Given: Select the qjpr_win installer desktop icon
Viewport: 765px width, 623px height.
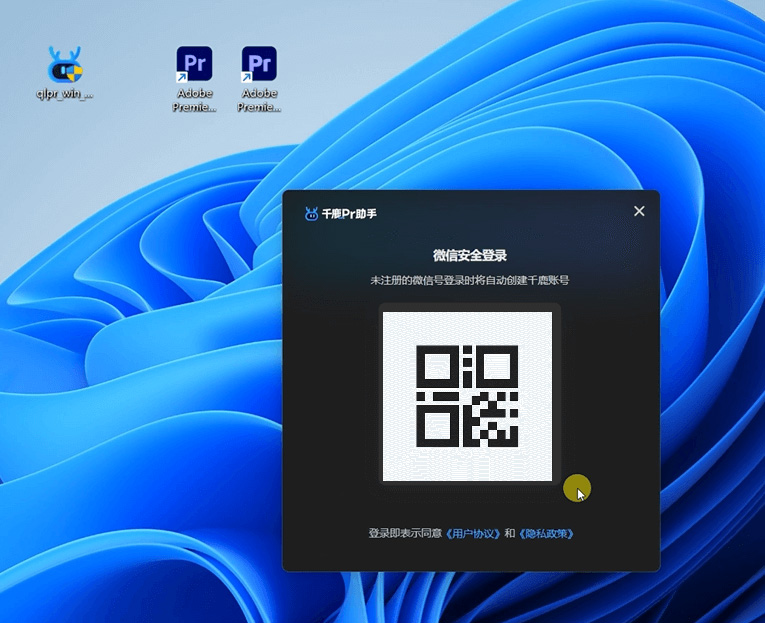Looking at the screenshot, I should (x=65, y=65).
